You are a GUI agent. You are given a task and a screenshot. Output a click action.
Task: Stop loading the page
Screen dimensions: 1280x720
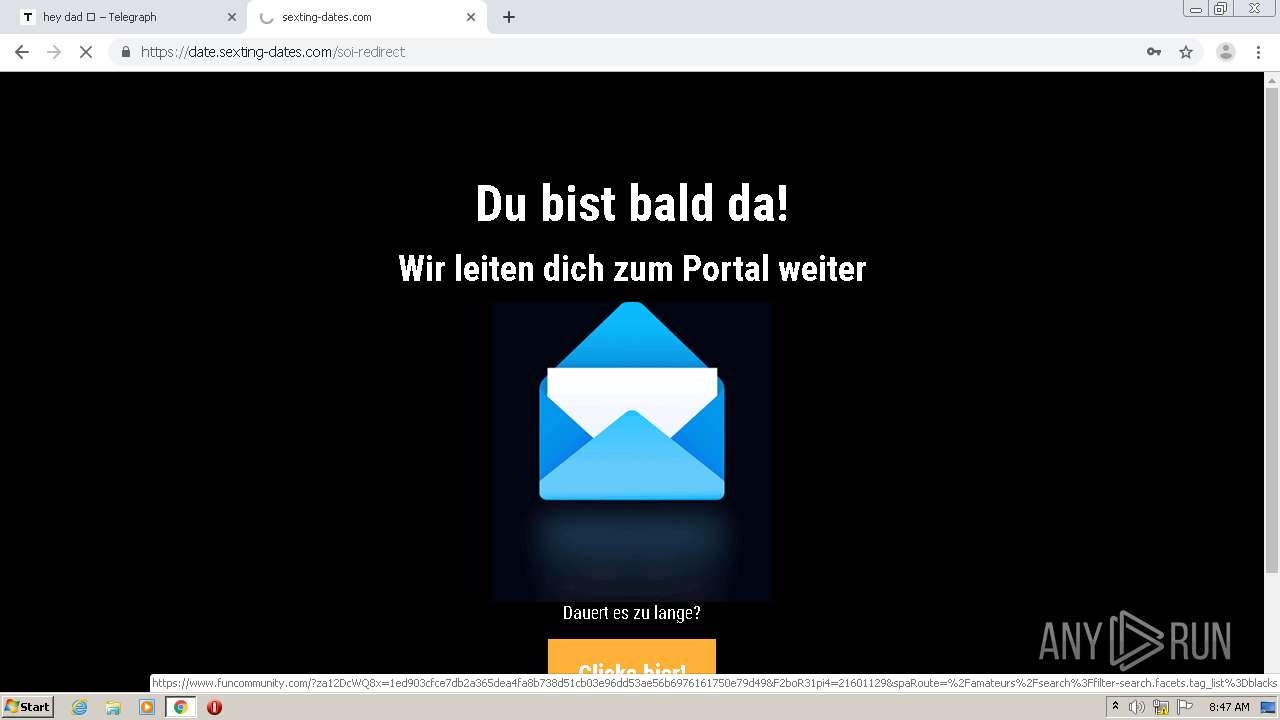click(86, 52)
